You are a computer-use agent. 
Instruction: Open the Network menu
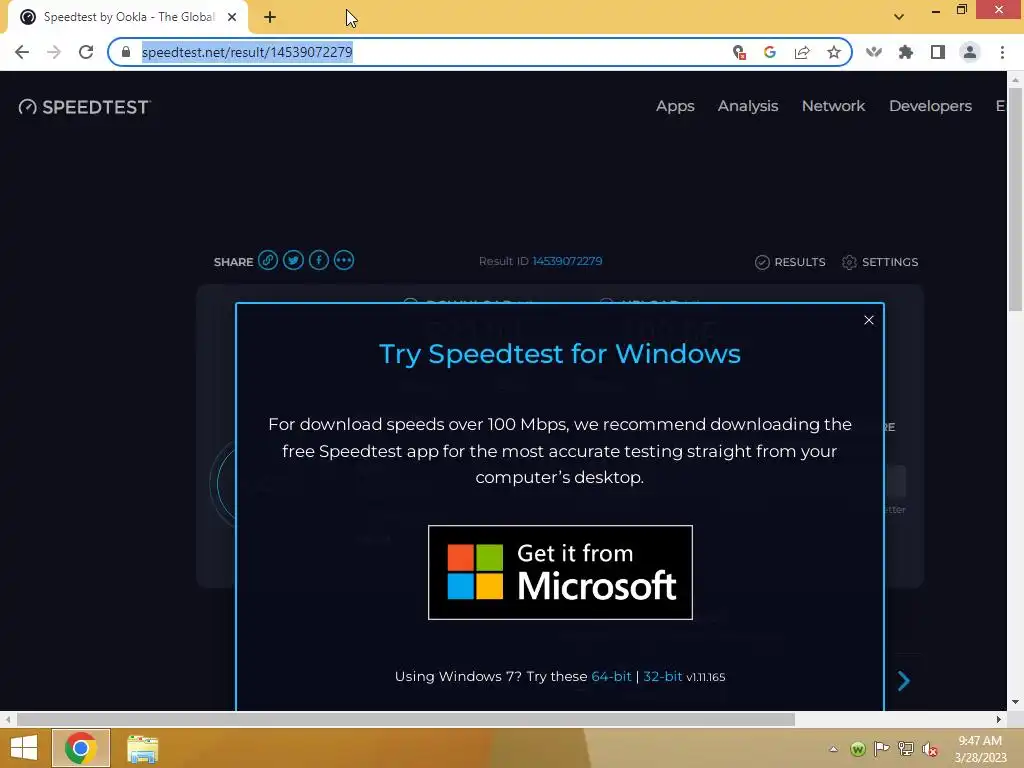tap(833, 106)
